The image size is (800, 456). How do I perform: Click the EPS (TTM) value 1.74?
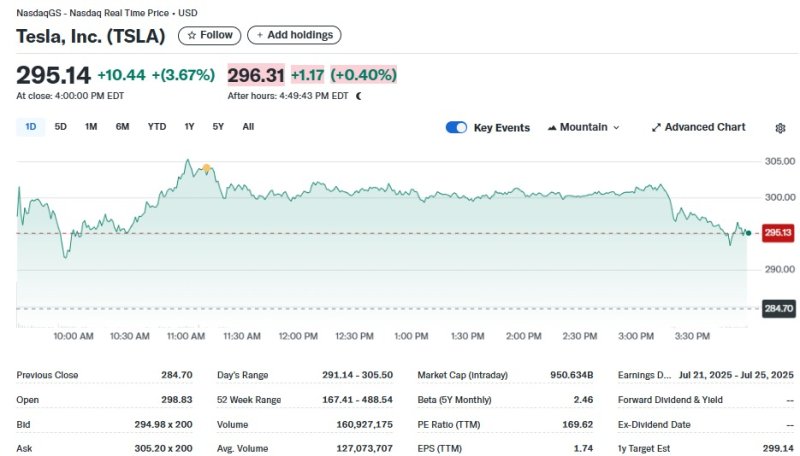583,449
